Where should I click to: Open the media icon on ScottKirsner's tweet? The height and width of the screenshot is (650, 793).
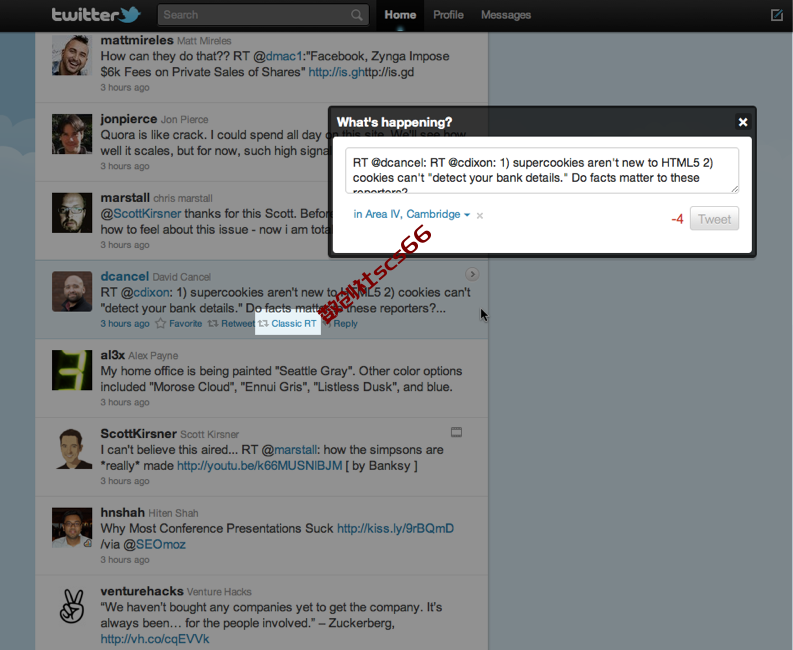point(456,432)
